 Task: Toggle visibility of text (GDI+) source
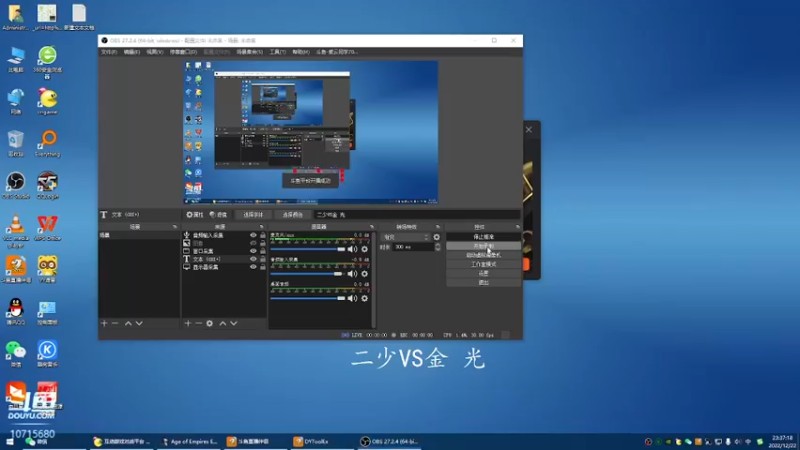pos(253,259)
